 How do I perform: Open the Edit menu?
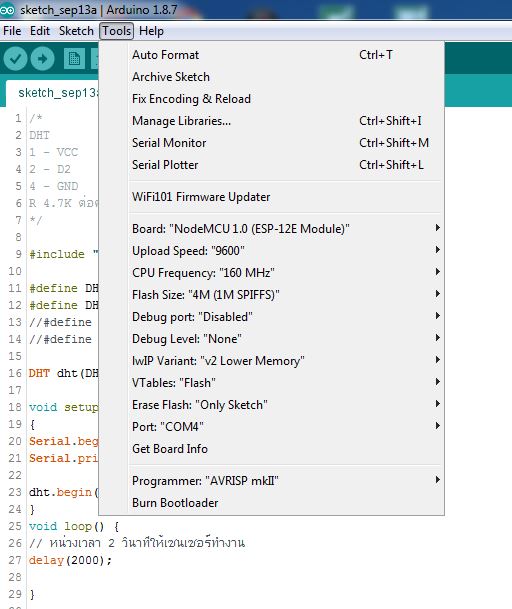click(x=40, y=31)
